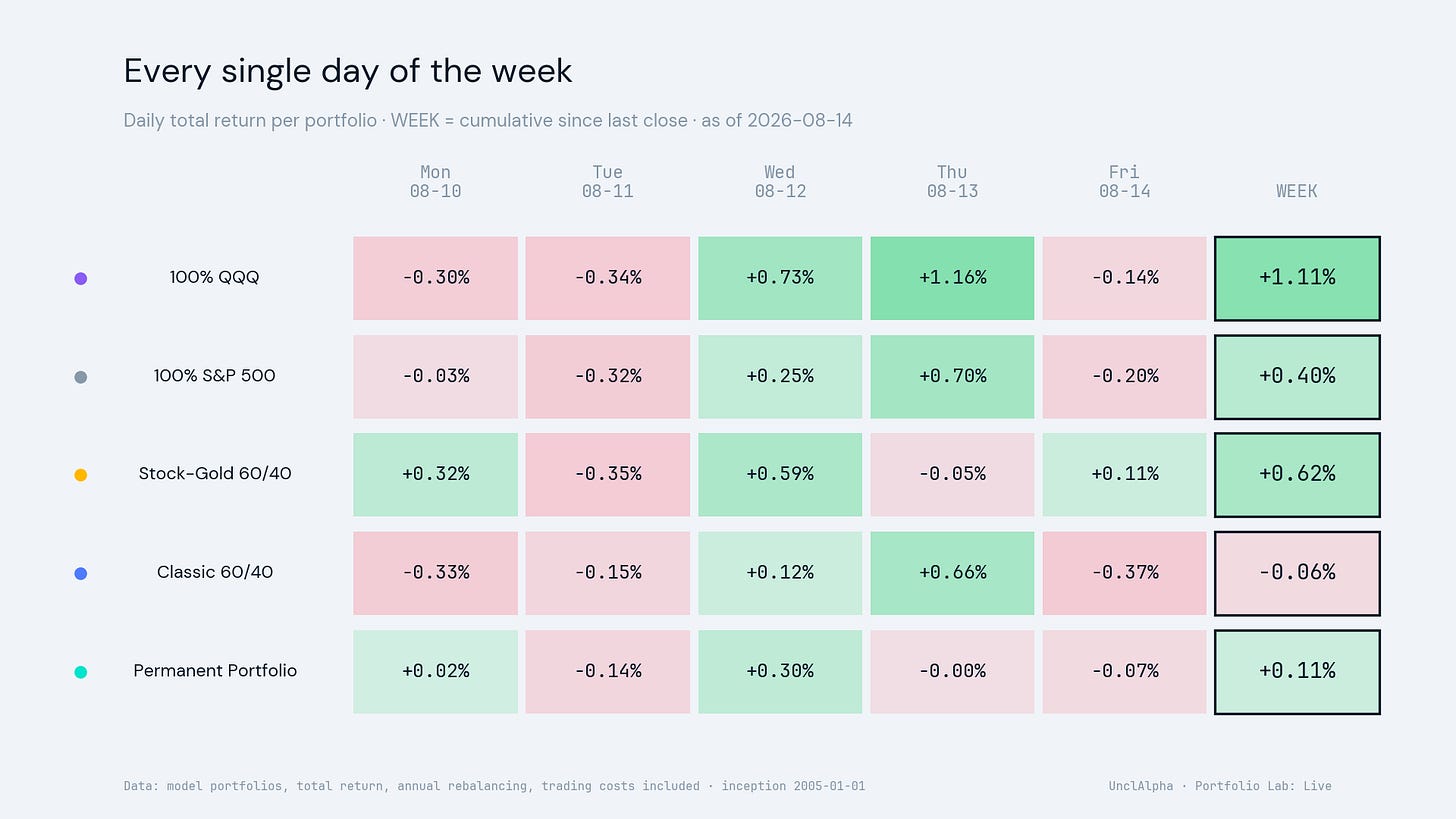Click the Stock-Gold Tuesday -0.35% cell
This screenshot has height=819, width=1456.
coord(607,474)
